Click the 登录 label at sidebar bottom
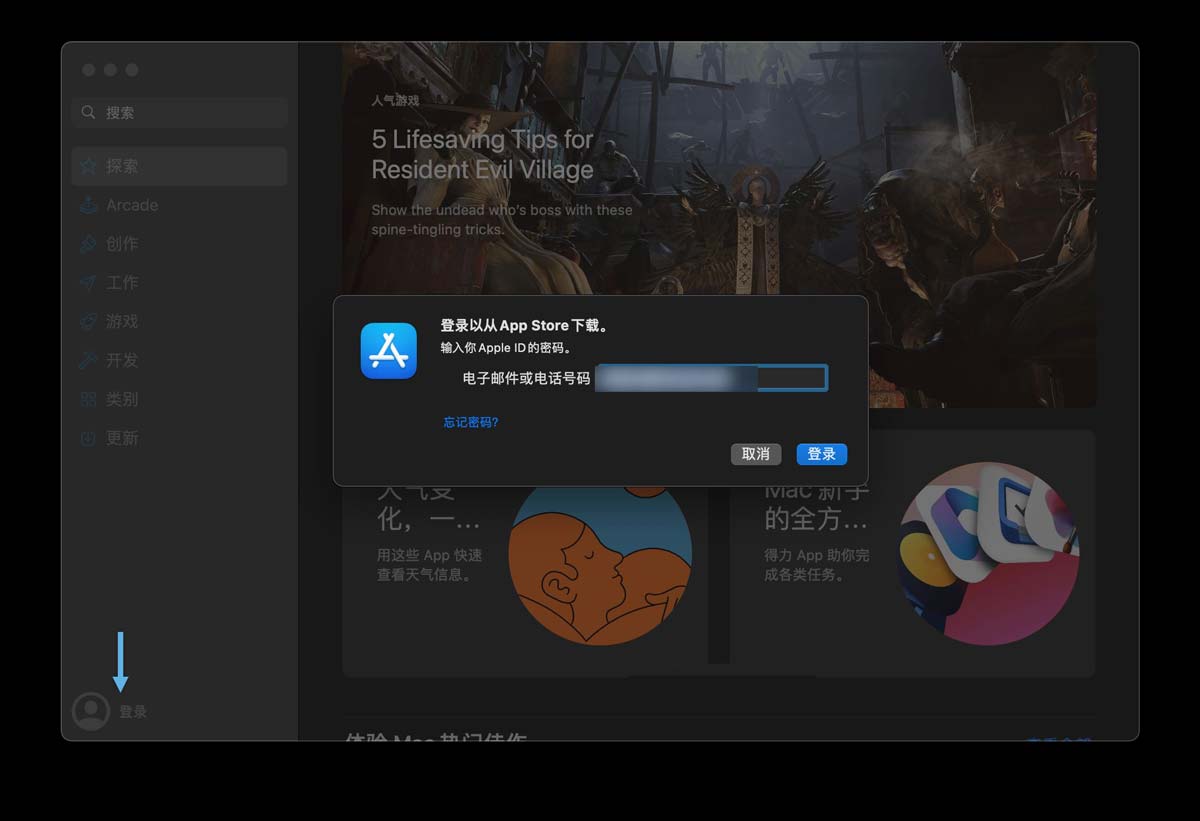 pos(133,712)
